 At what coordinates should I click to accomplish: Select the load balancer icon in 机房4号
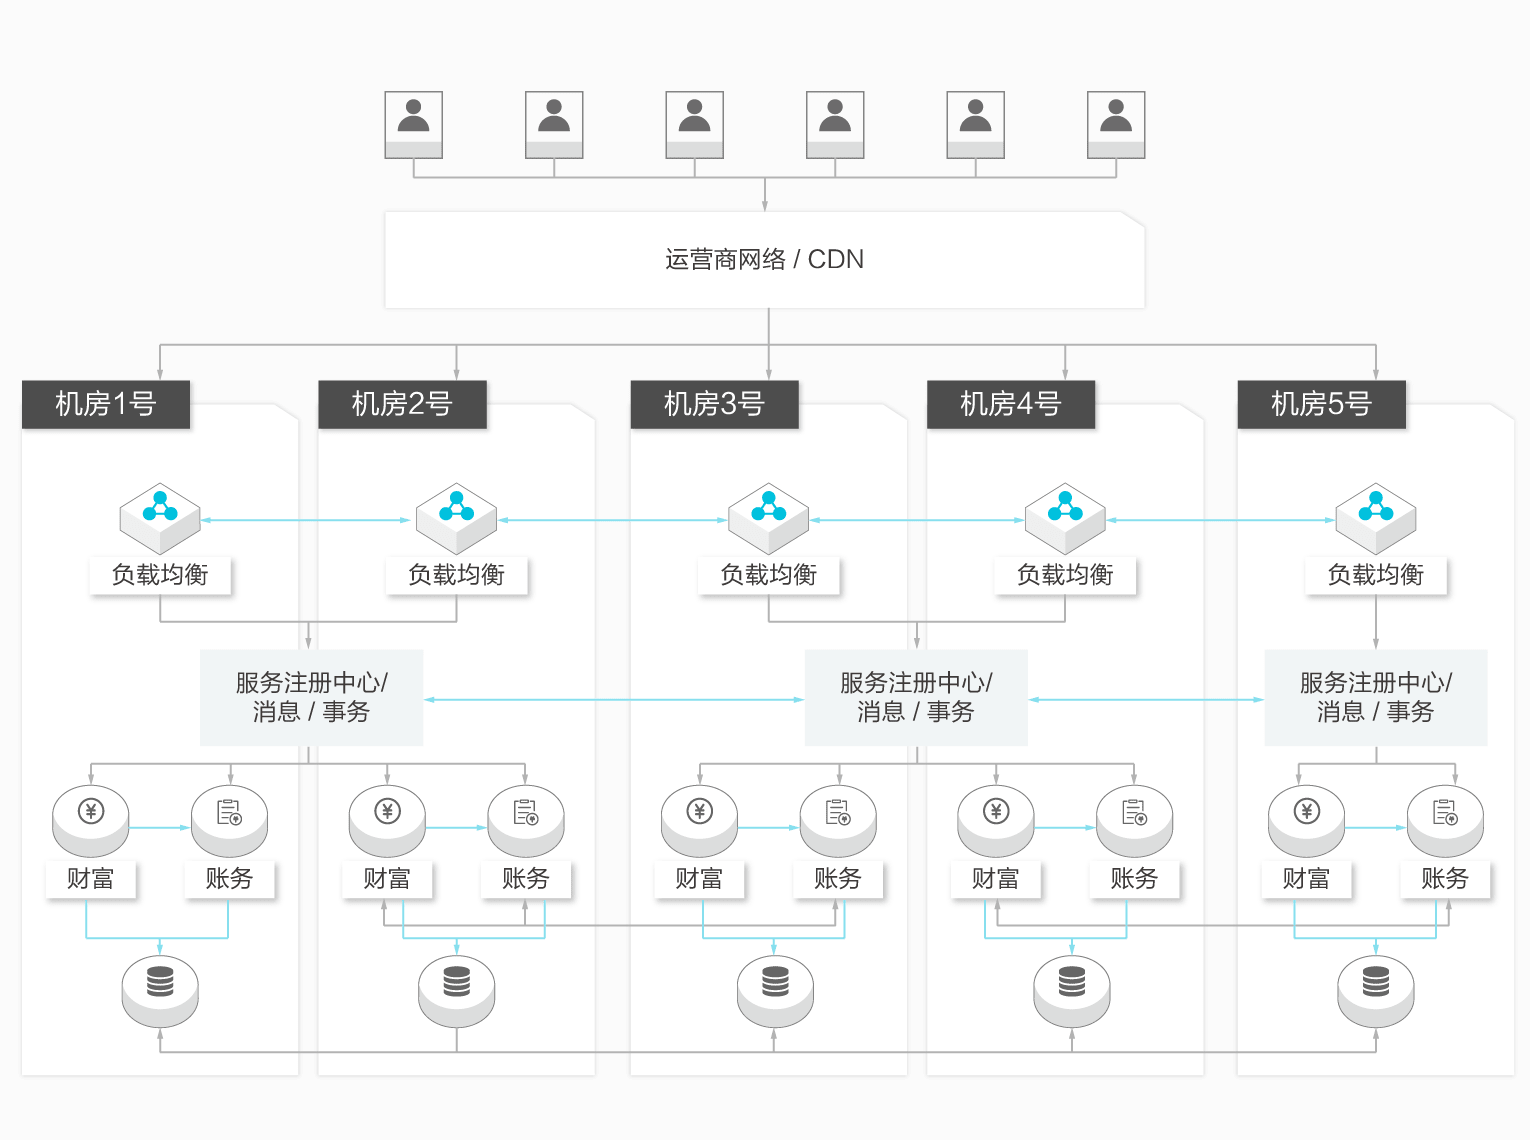1065,518
